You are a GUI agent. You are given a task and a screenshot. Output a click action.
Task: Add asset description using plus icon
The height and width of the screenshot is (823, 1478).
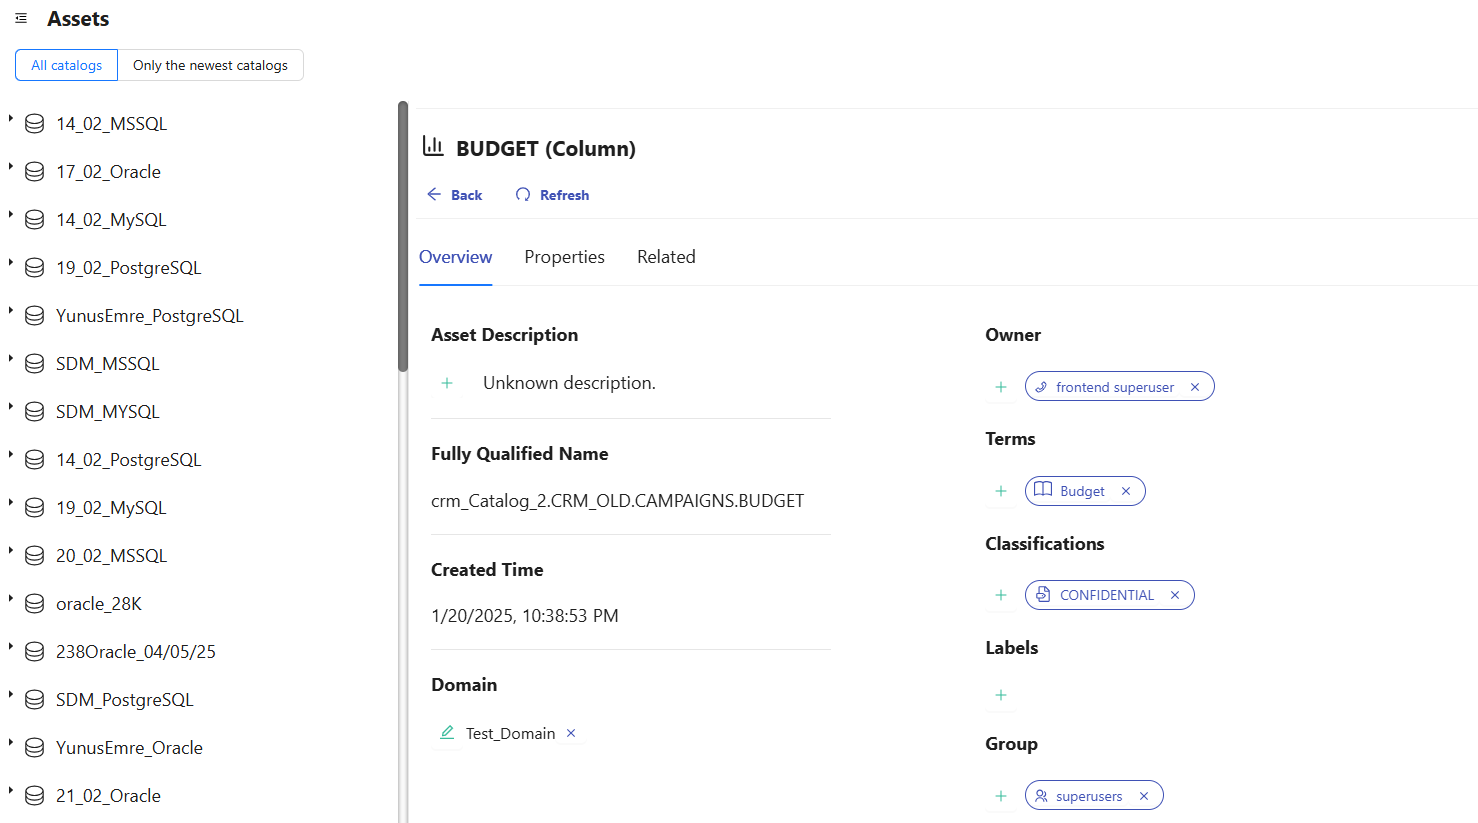(x=447, y=383)
